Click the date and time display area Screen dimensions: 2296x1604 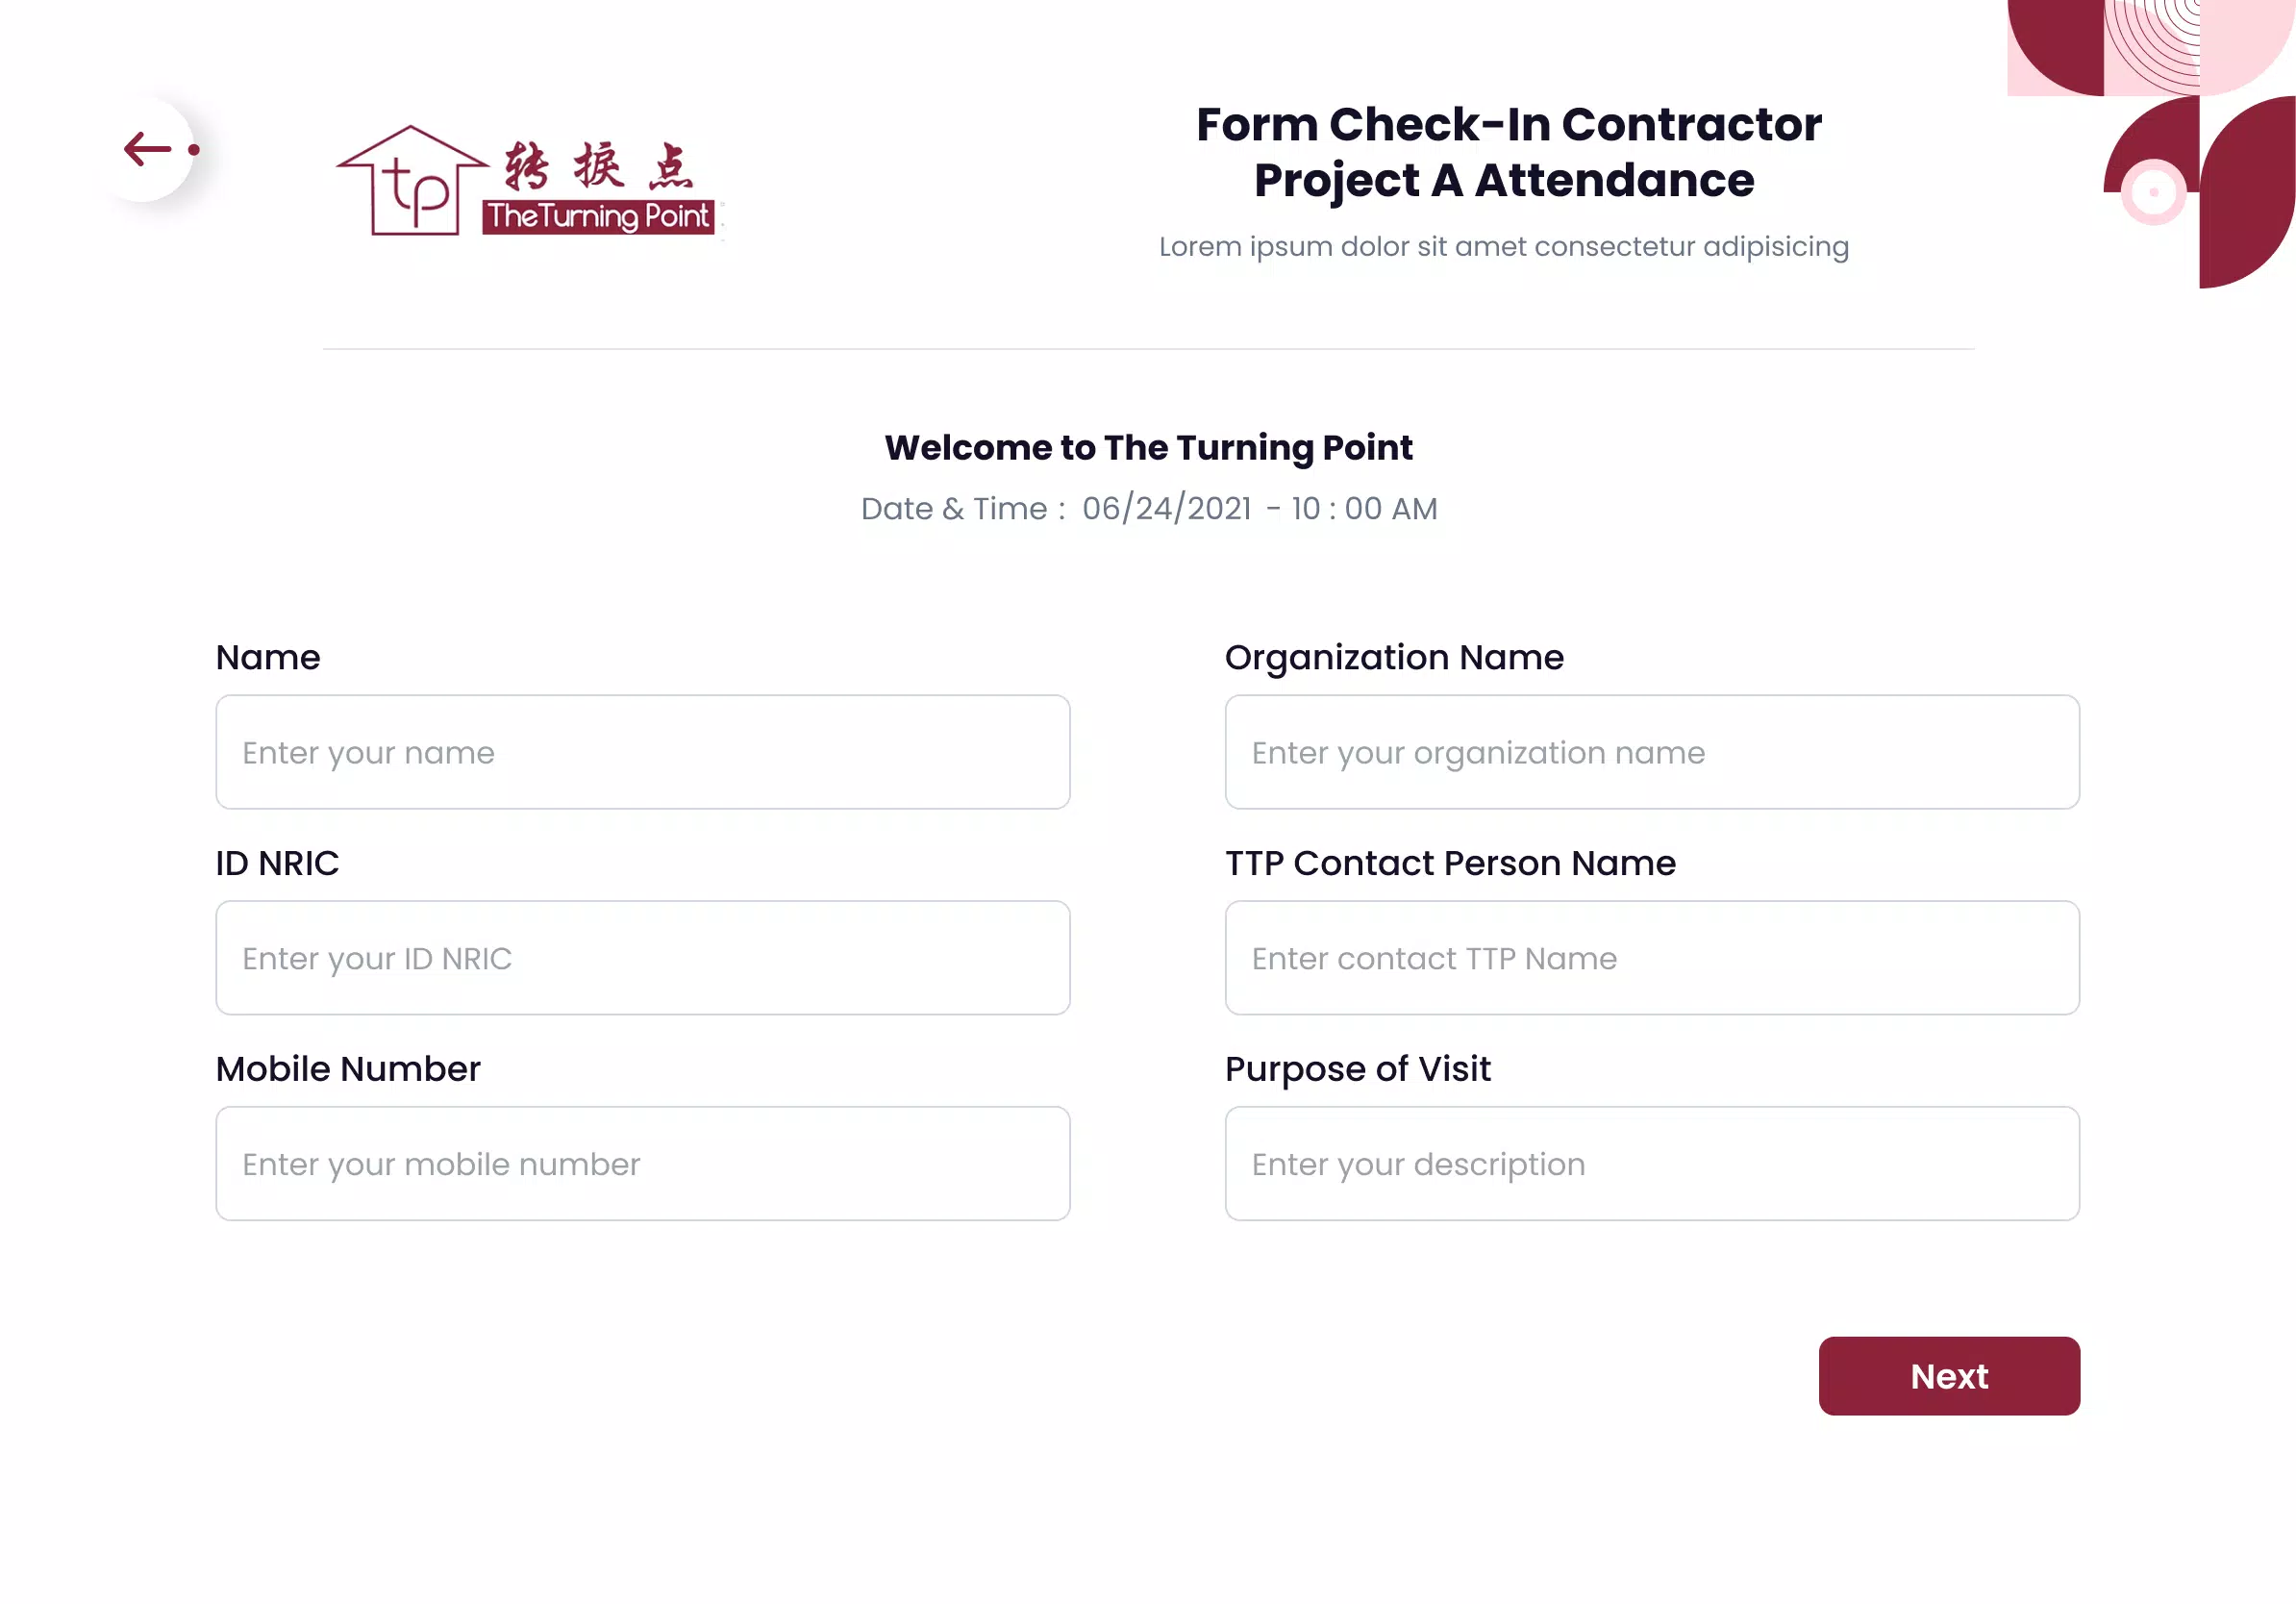(1148, 508)
